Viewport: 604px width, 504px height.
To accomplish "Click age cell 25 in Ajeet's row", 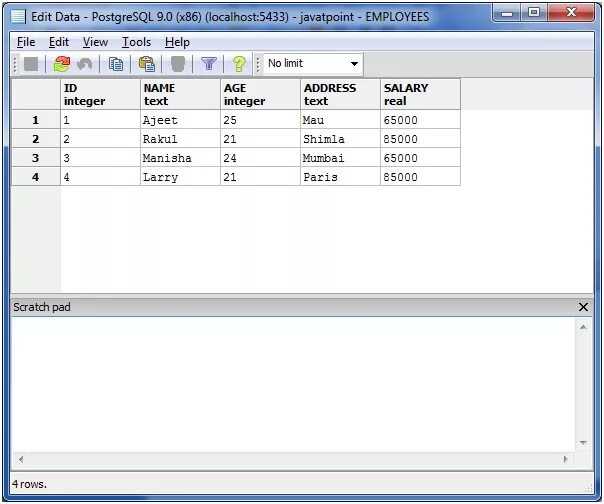I will point(260,120).
